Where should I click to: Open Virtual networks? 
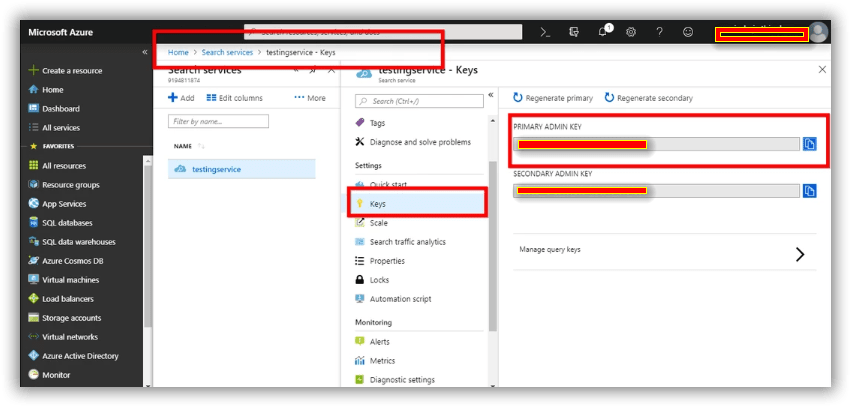[x=63, y=336]
